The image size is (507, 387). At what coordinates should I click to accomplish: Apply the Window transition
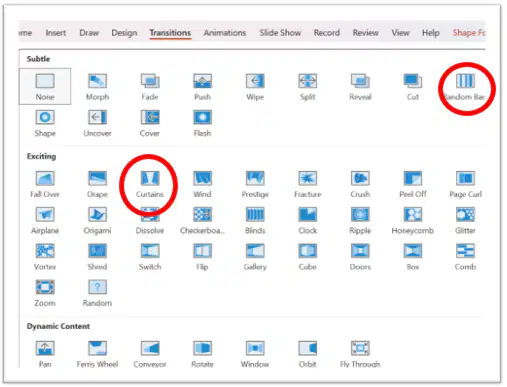[255, 354]
